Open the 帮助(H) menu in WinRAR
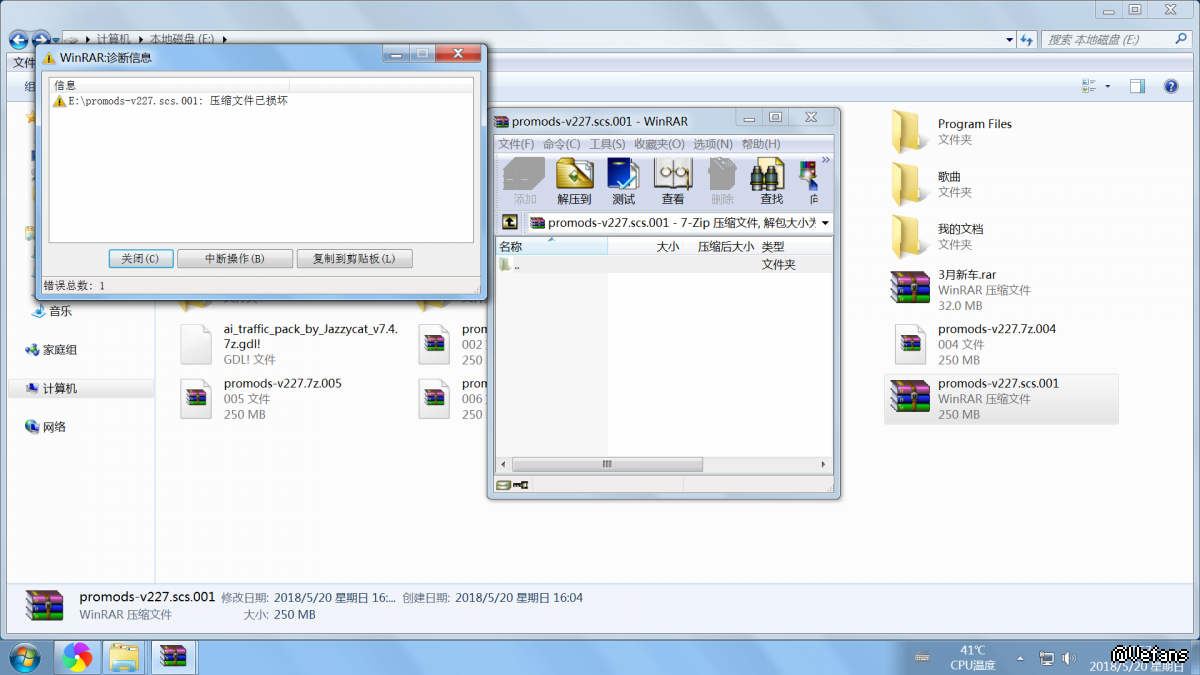The image size is (1200, 675). [x=761, y=144]
